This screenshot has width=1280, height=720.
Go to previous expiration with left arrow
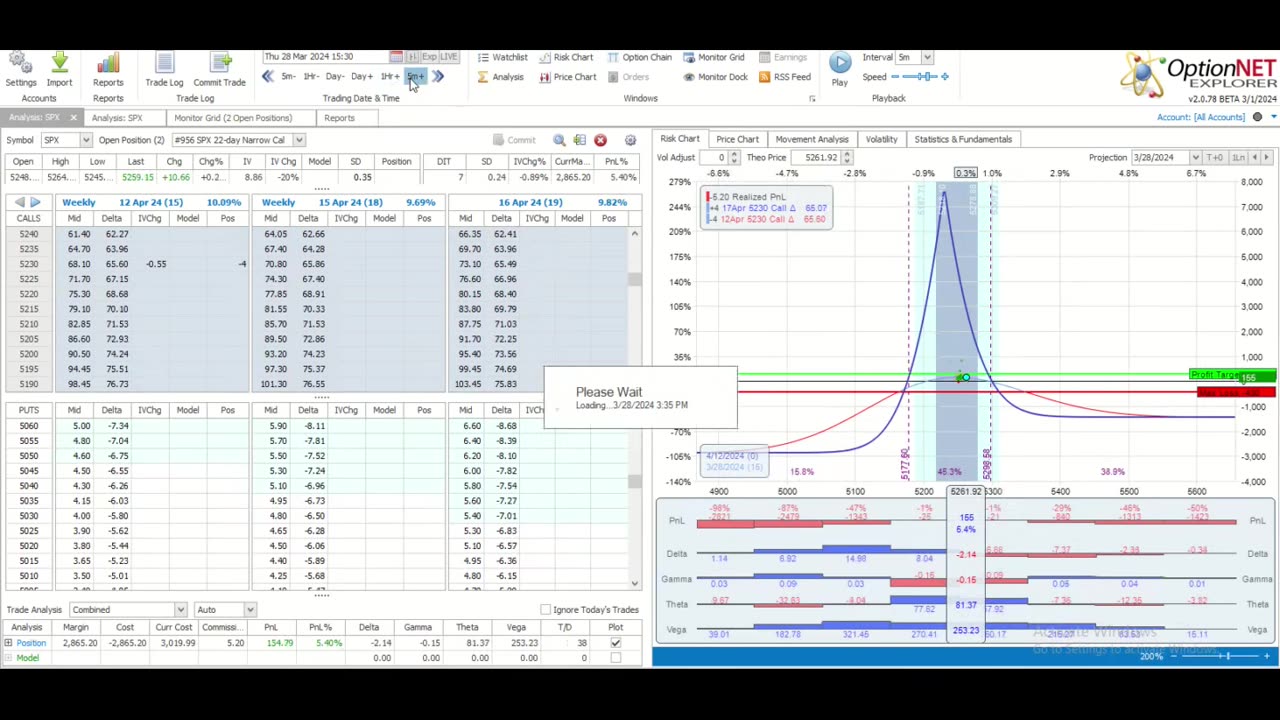19,203
